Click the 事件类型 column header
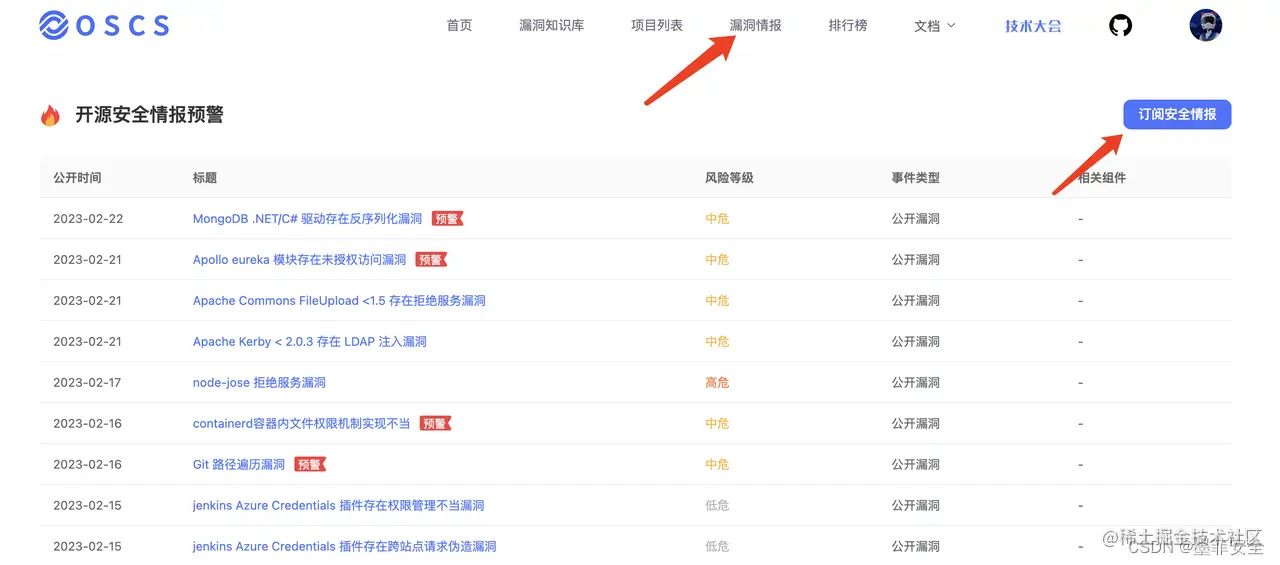1280x565 pixels. [916, 177]
